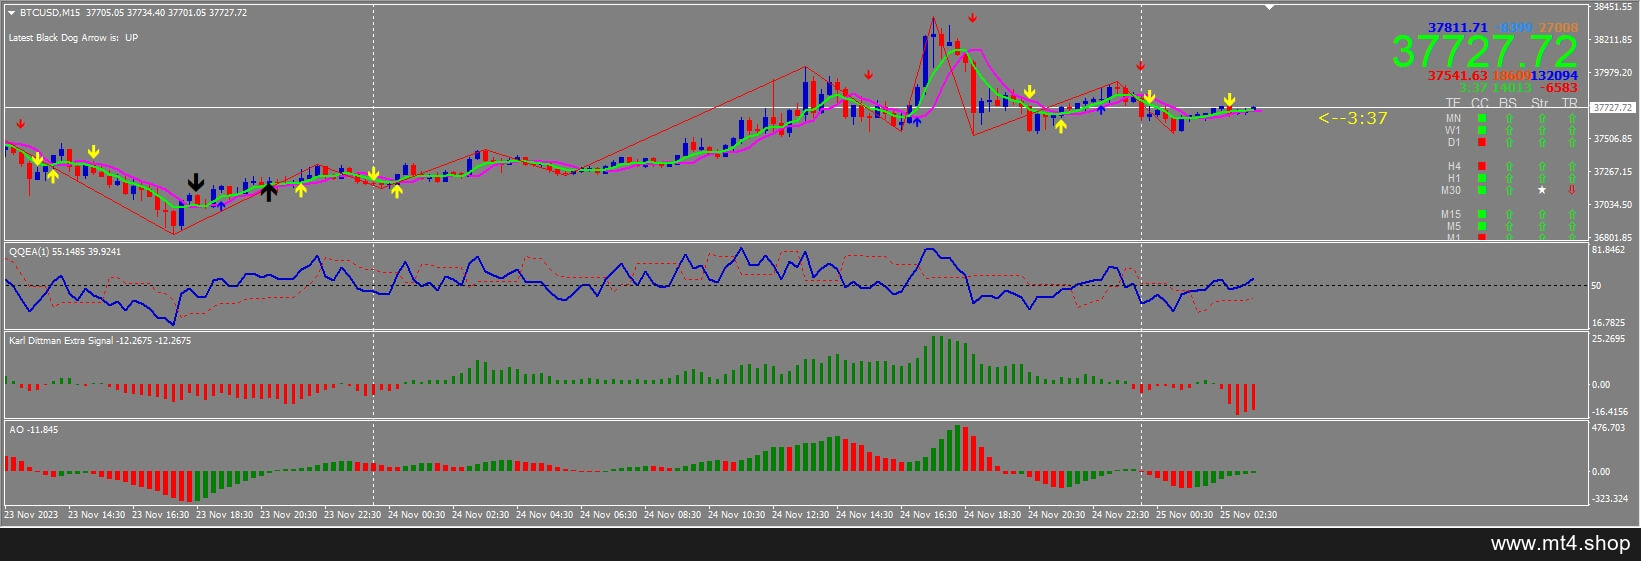This screenshot has height=561, width=1641.
Task: Click the TR column header
Action: tap(1569, 103)
